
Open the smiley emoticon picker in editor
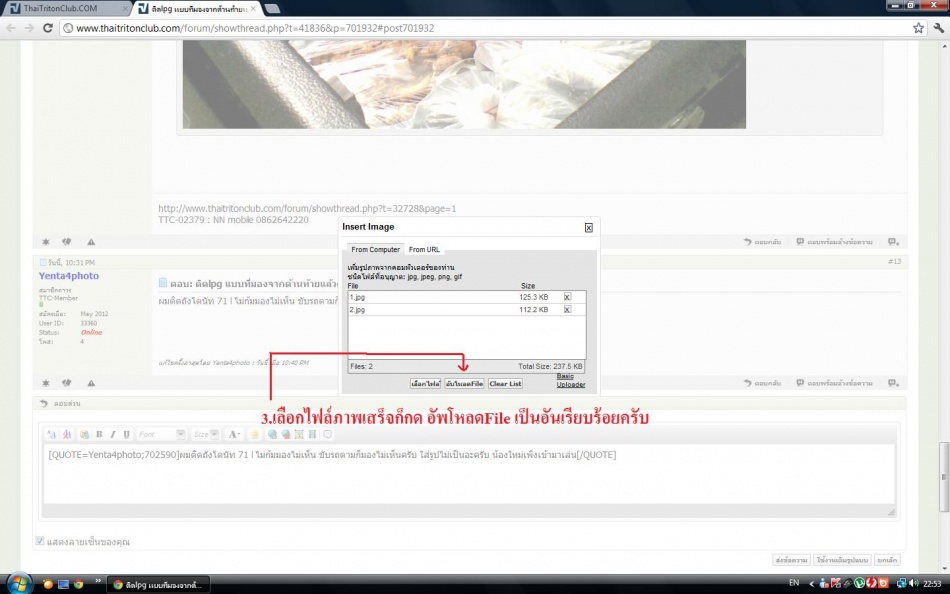click(x=255, y=434)
